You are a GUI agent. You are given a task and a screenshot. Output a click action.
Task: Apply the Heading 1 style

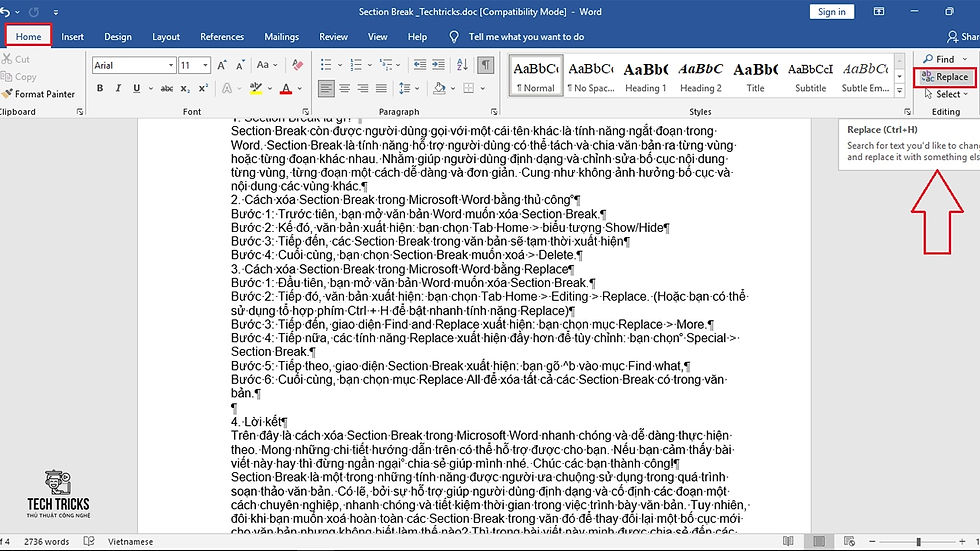tap(646, 76)
